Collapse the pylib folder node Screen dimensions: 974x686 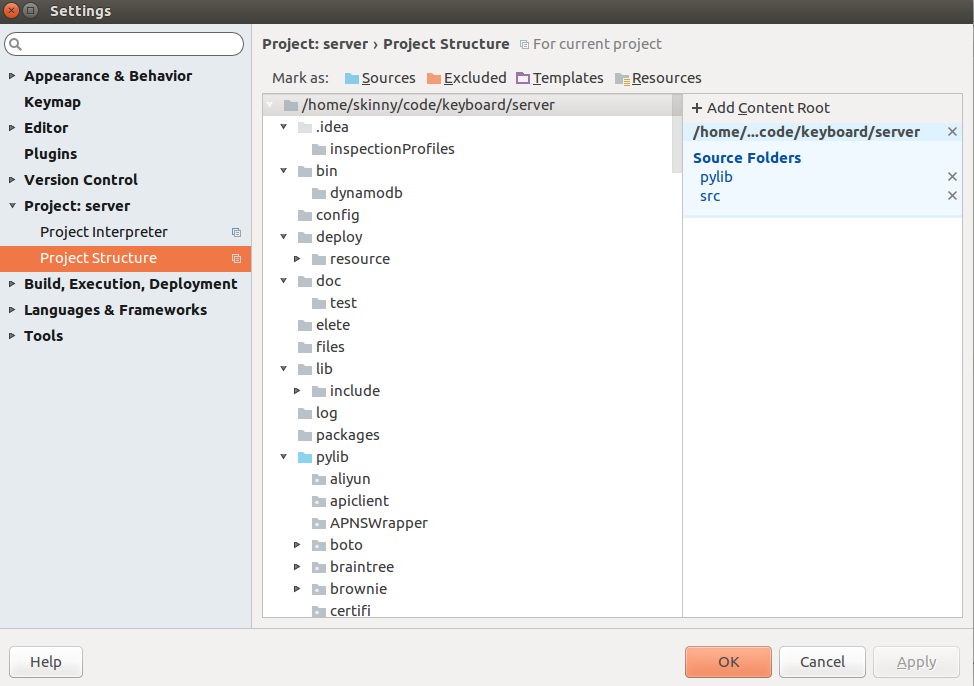click(x=283, y=457)
